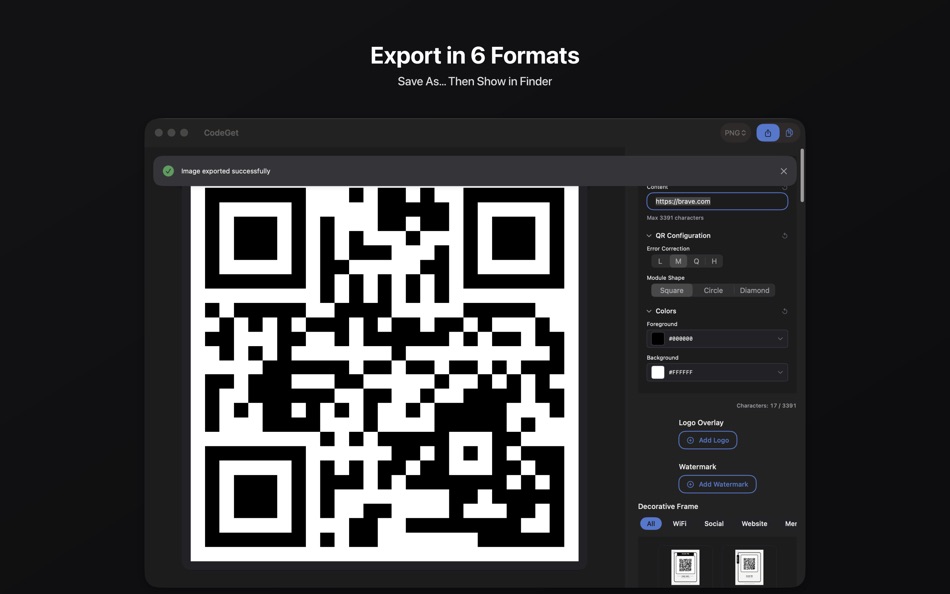950x594 pixels.
Task: Pick the second decorative frame thumbnail
Action: coord(749,567)
